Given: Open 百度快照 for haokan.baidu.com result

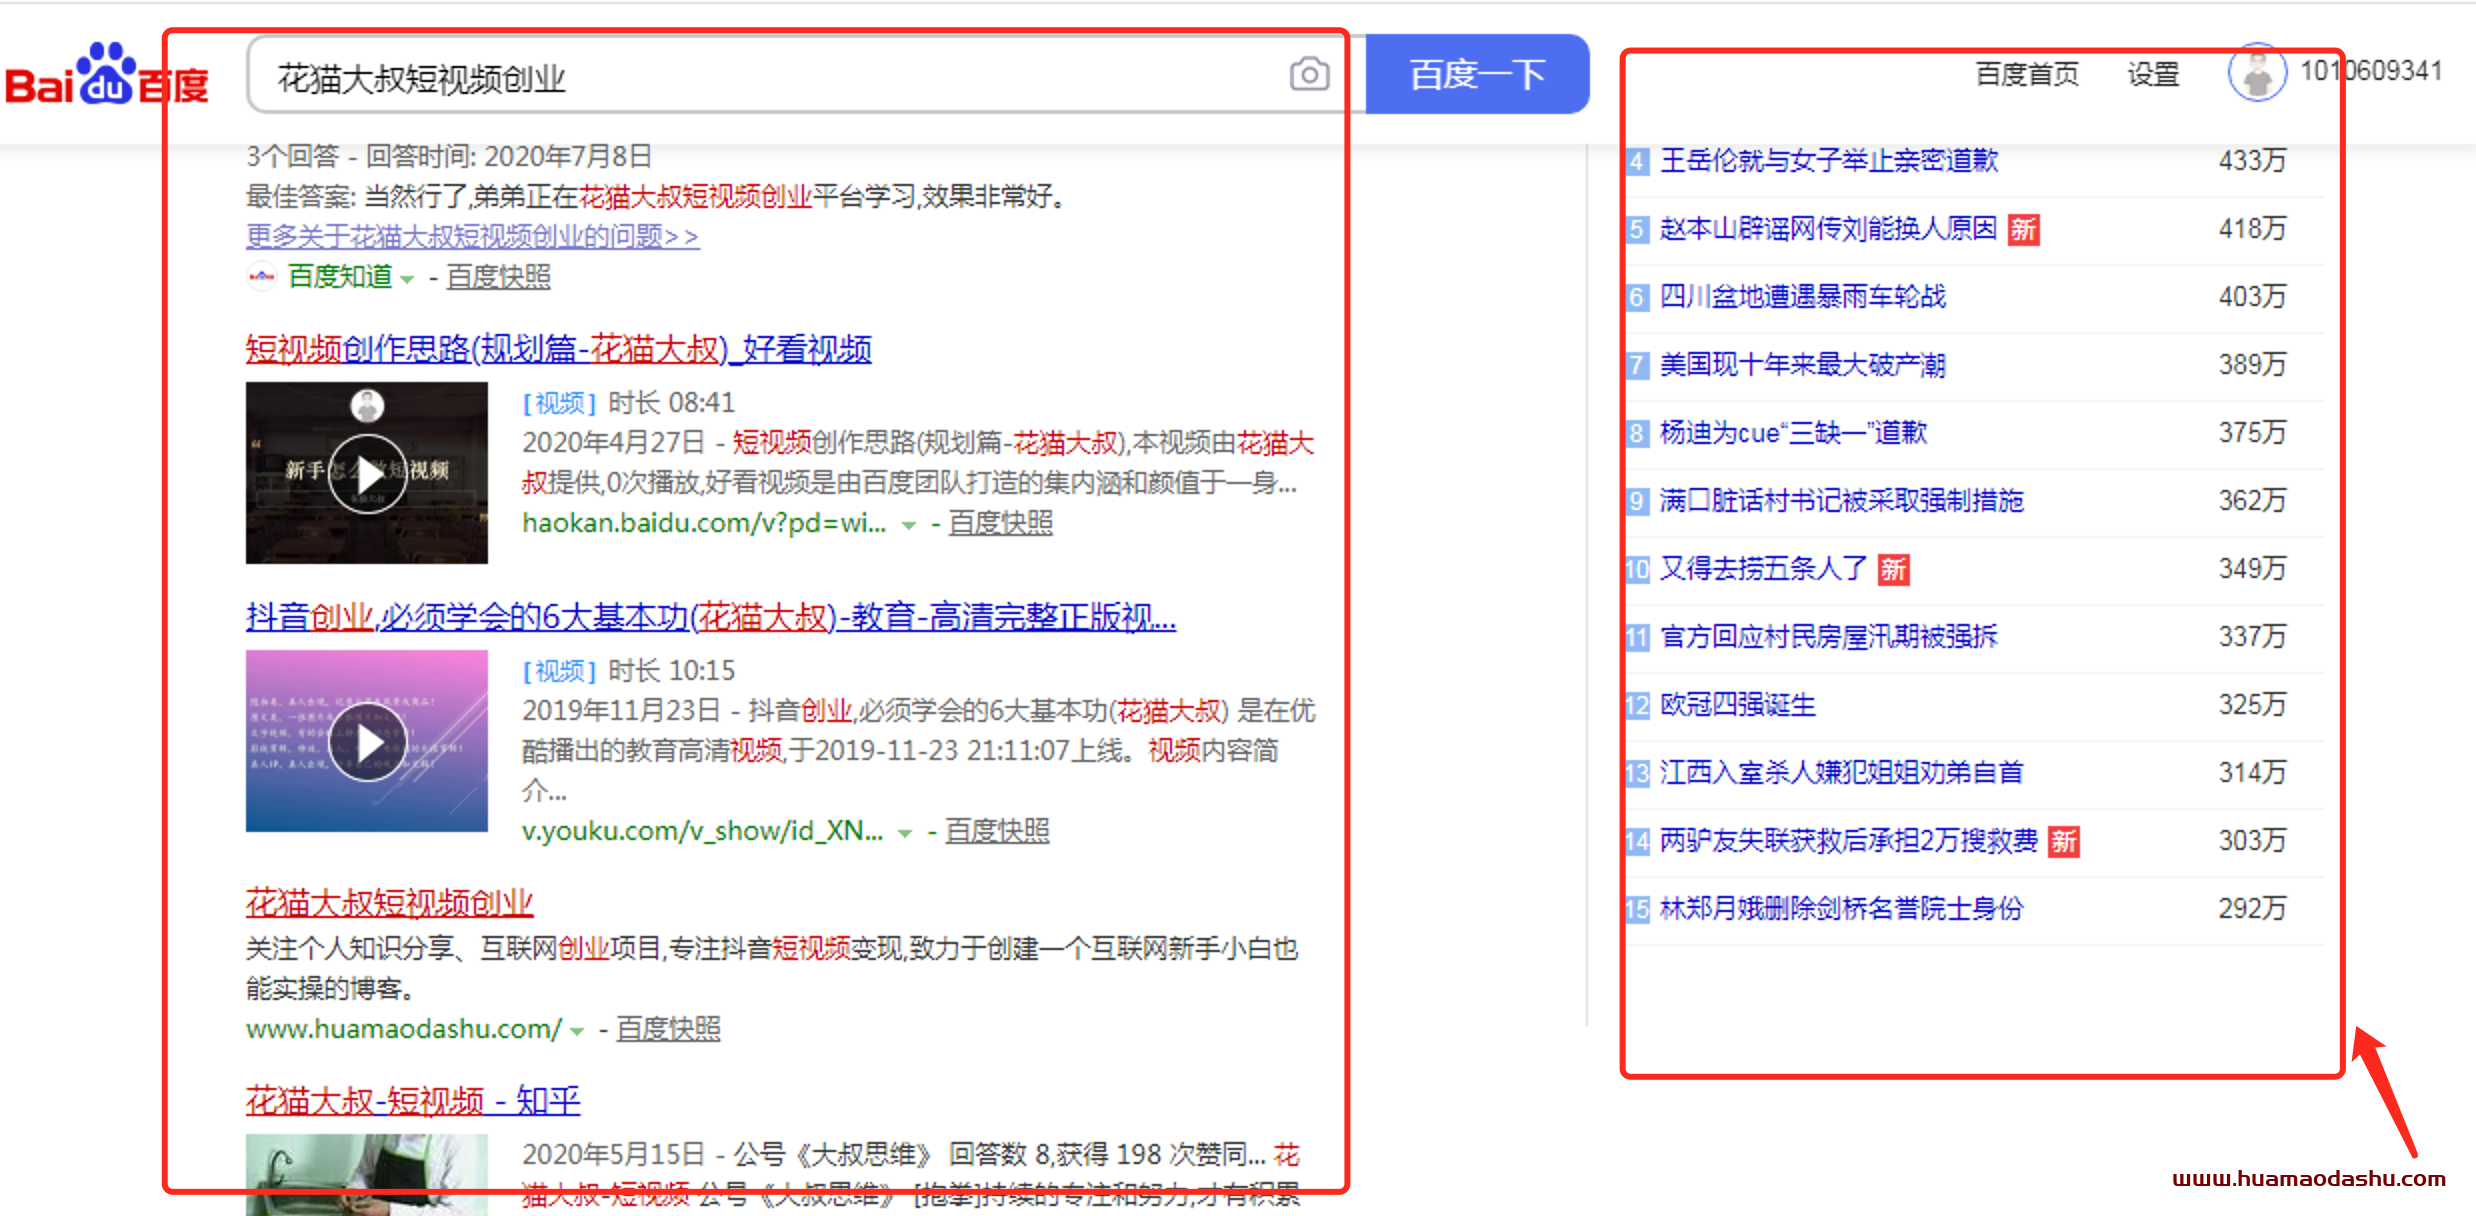Looking at the screenshot, I should click(1000, 523).
